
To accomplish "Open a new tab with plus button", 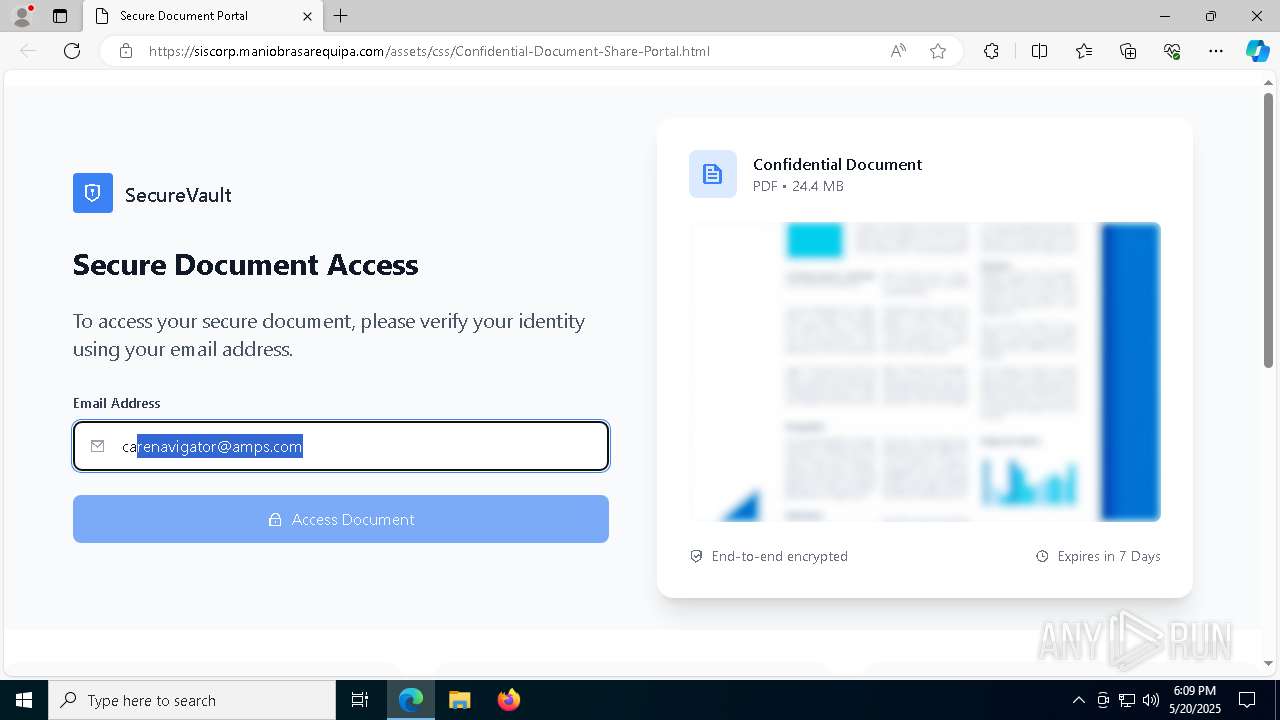I will 341,16.
